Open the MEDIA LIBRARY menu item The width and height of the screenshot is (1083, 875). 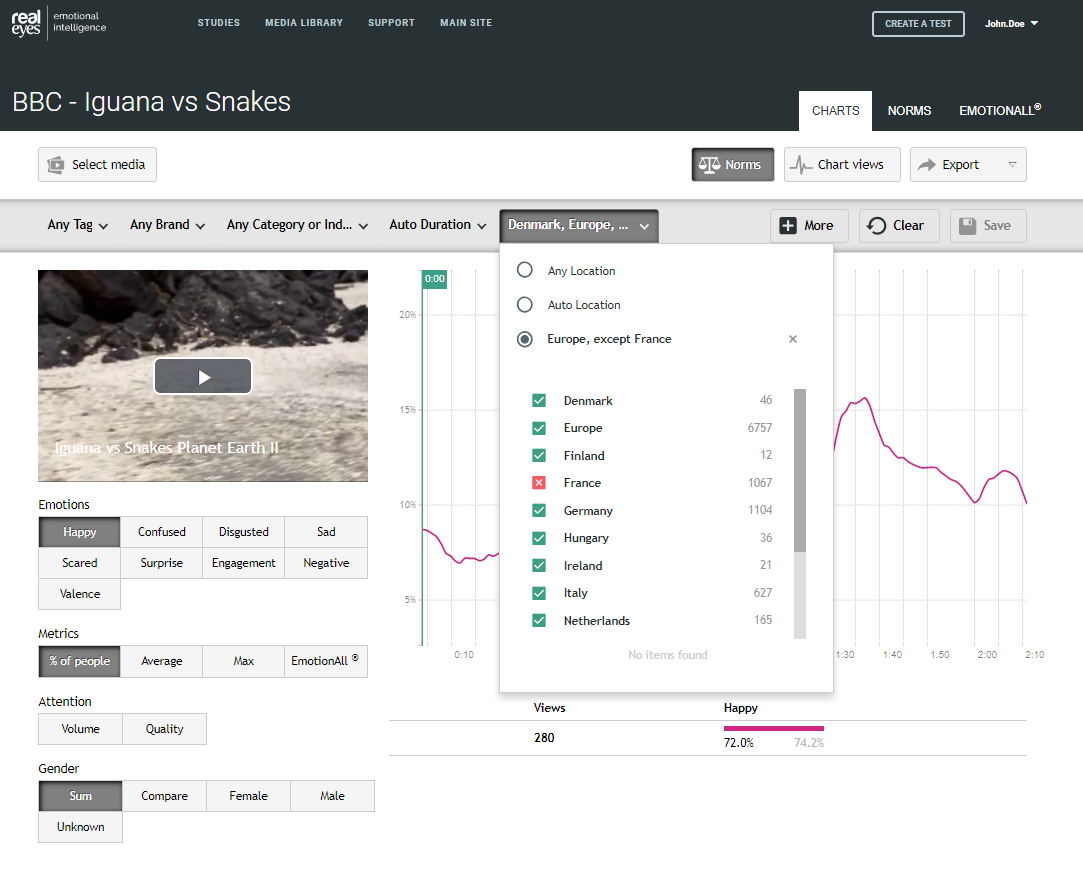click(x=304, y=23)
